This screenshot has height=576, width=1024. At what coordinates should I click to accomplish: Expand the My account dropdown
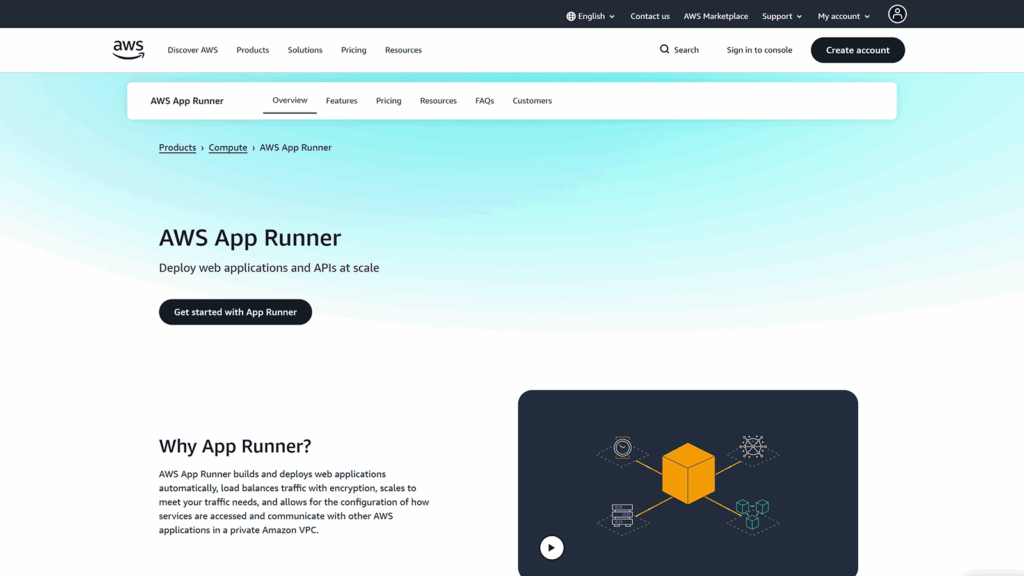click(844, 16)
